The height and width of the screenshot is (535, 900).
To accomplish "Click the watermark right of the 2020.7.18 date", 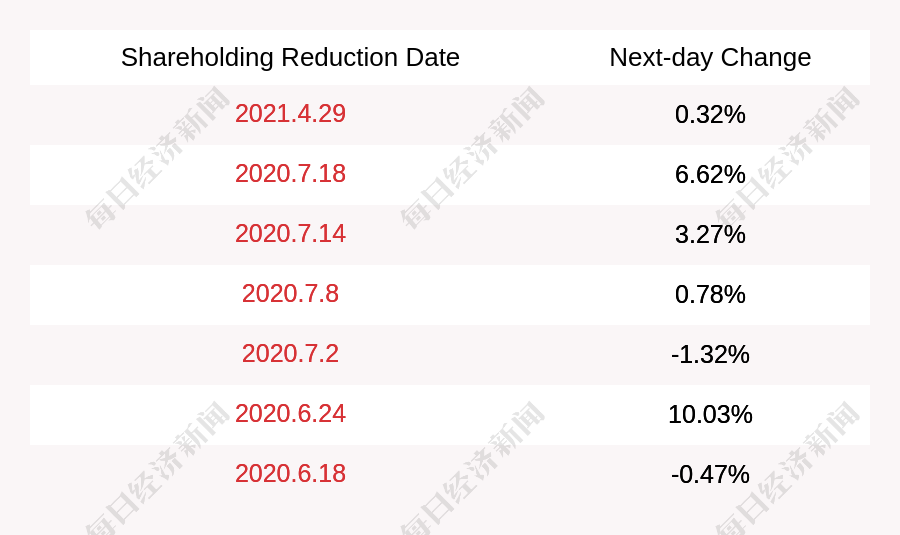I will (x=472, y=158).
